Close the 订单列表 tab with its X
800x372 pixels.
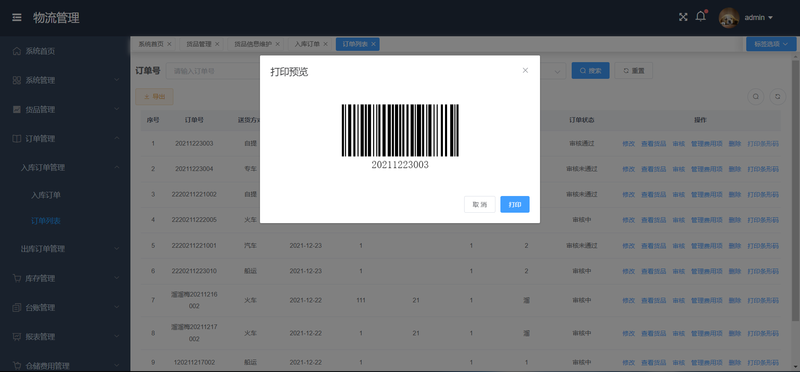(x=373, y=44)
